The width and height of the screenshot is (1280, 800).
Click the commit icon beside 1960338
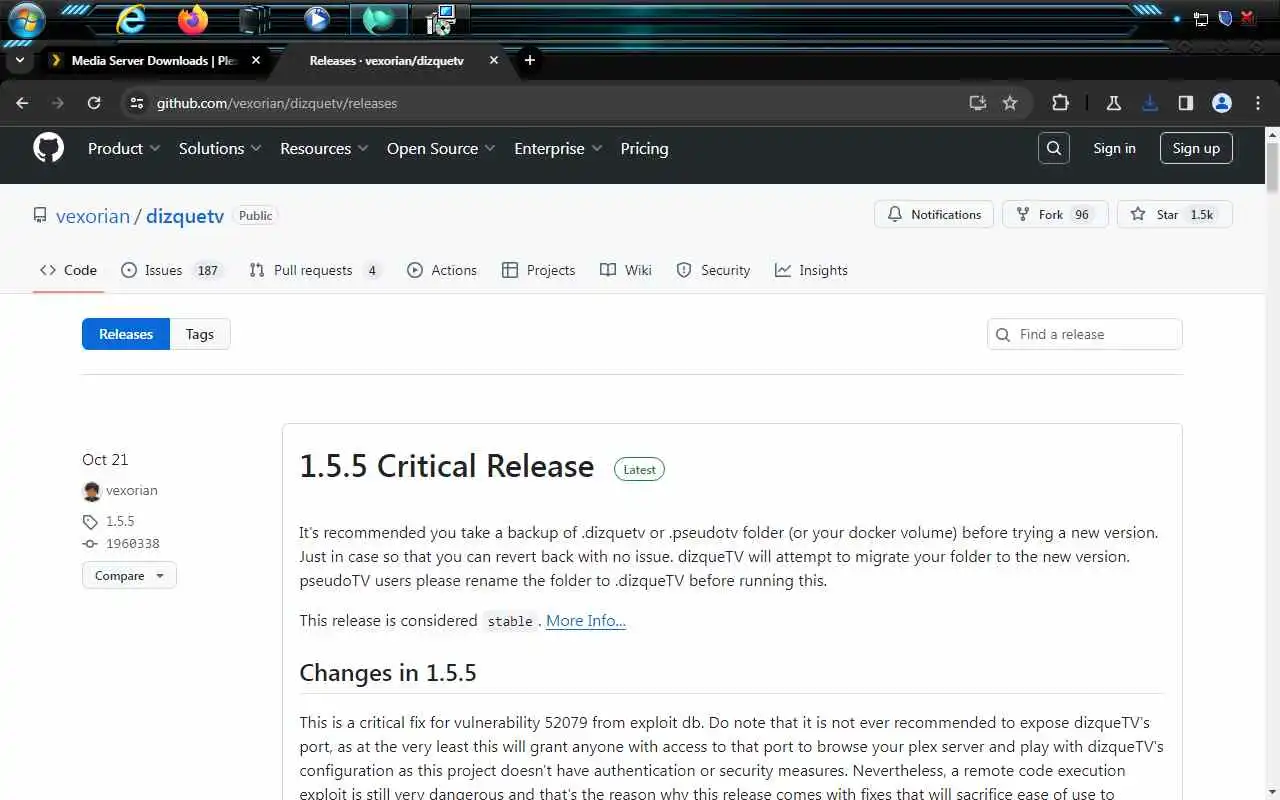coord(90,544)
